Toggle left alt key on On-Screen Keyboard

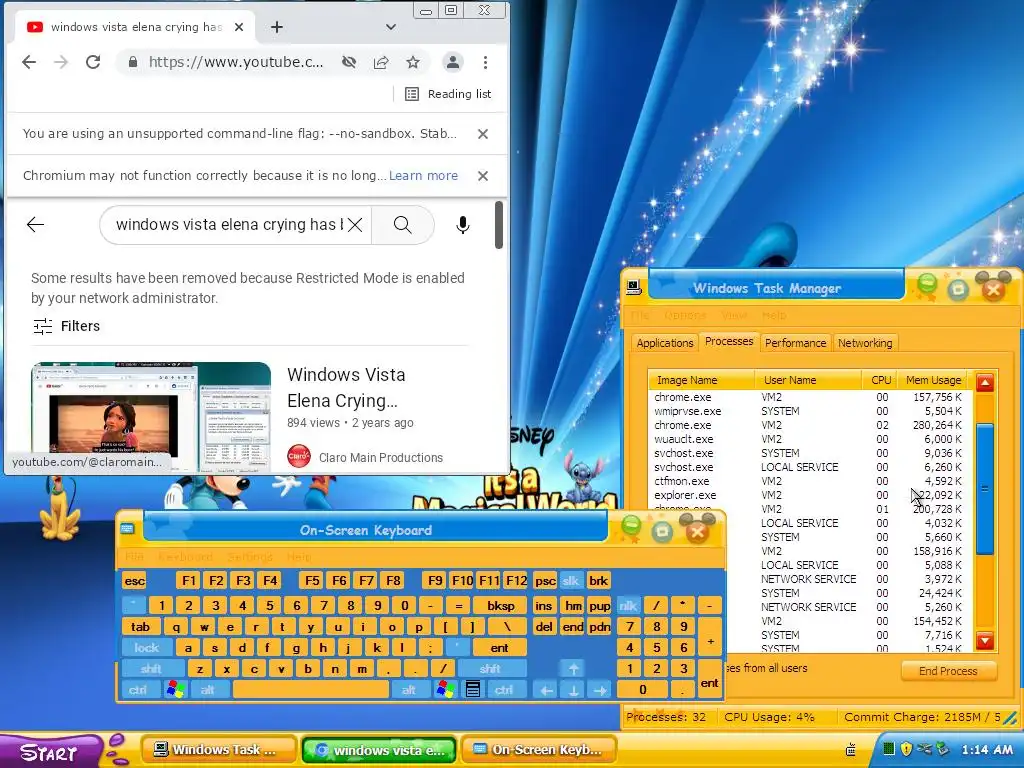click(208, 690)
